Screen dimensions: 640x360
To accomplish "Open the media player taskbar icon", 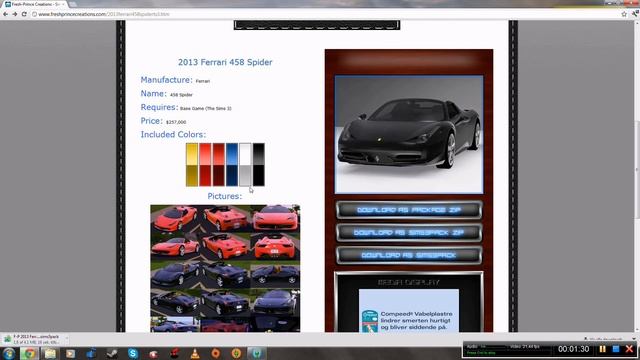I will (71, 353).
